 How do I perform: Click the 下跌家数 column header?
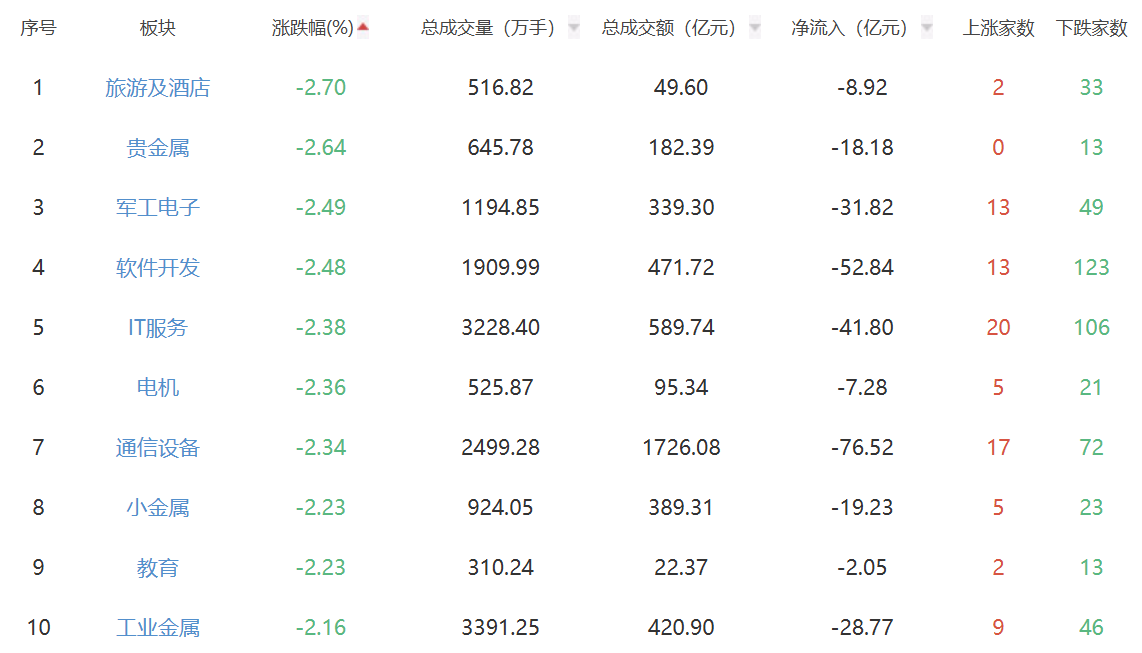pyautogui.click(x=1090, y=28)
